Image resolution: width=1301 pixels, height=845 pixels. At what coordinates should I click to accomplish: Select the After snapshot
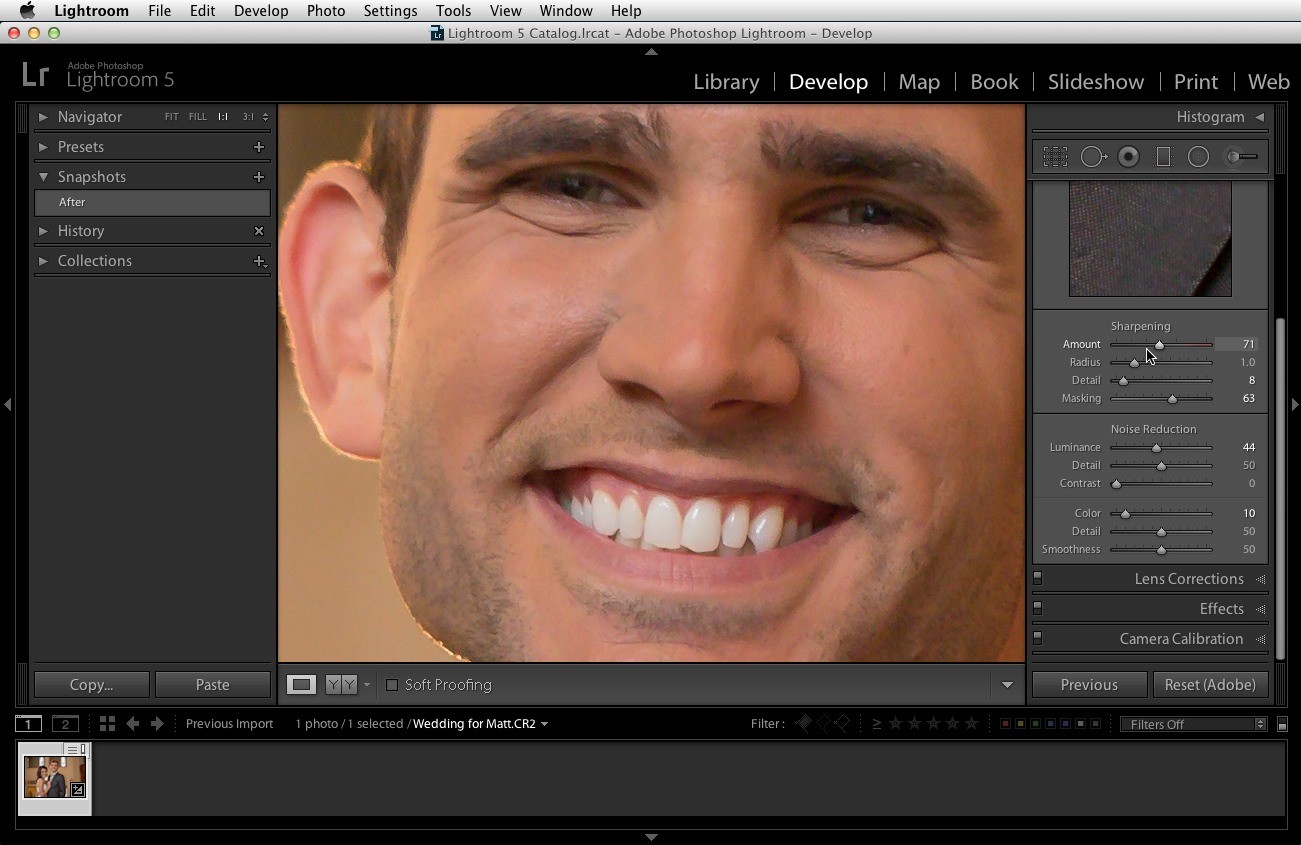(x=152, y=202)
